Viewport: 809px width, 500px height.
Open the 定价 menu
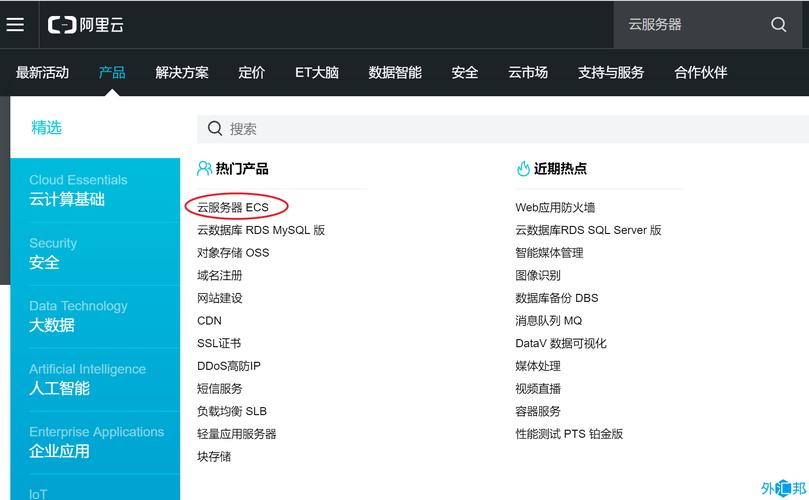[252, 72]
